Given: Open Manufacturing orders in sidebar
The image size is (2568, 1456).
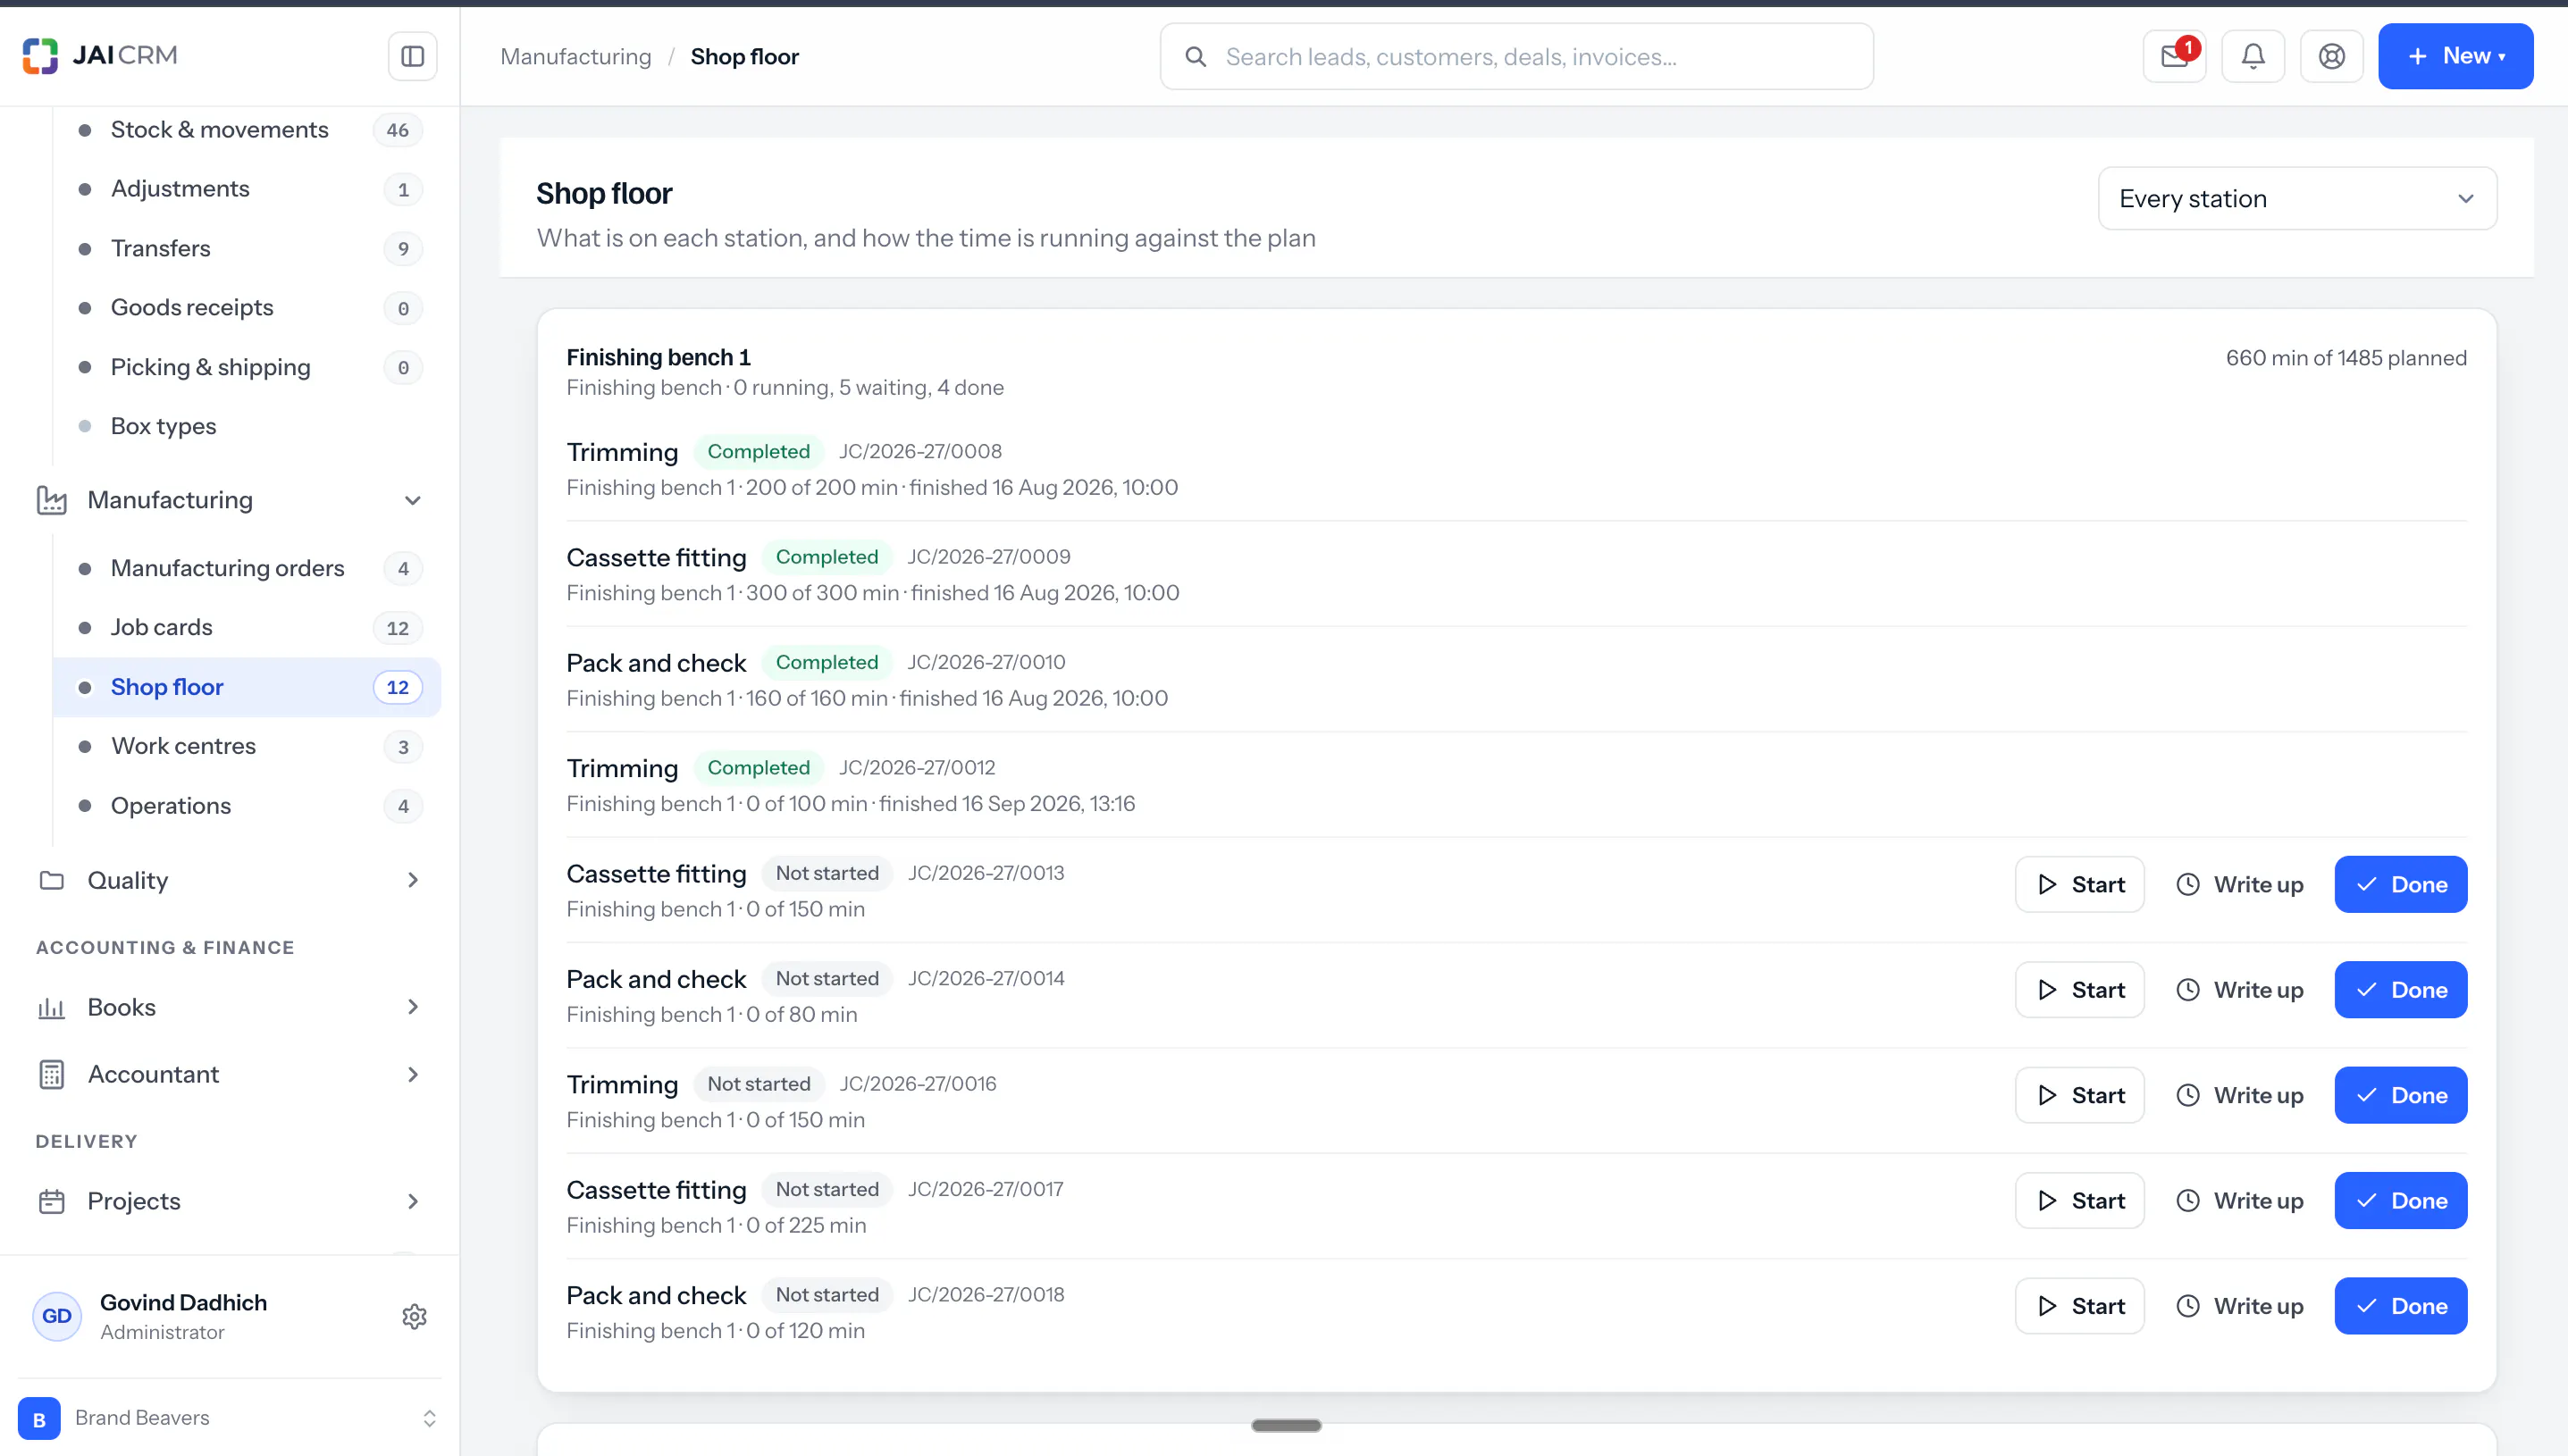Looking at the screenshot, I should click(247, 568).
